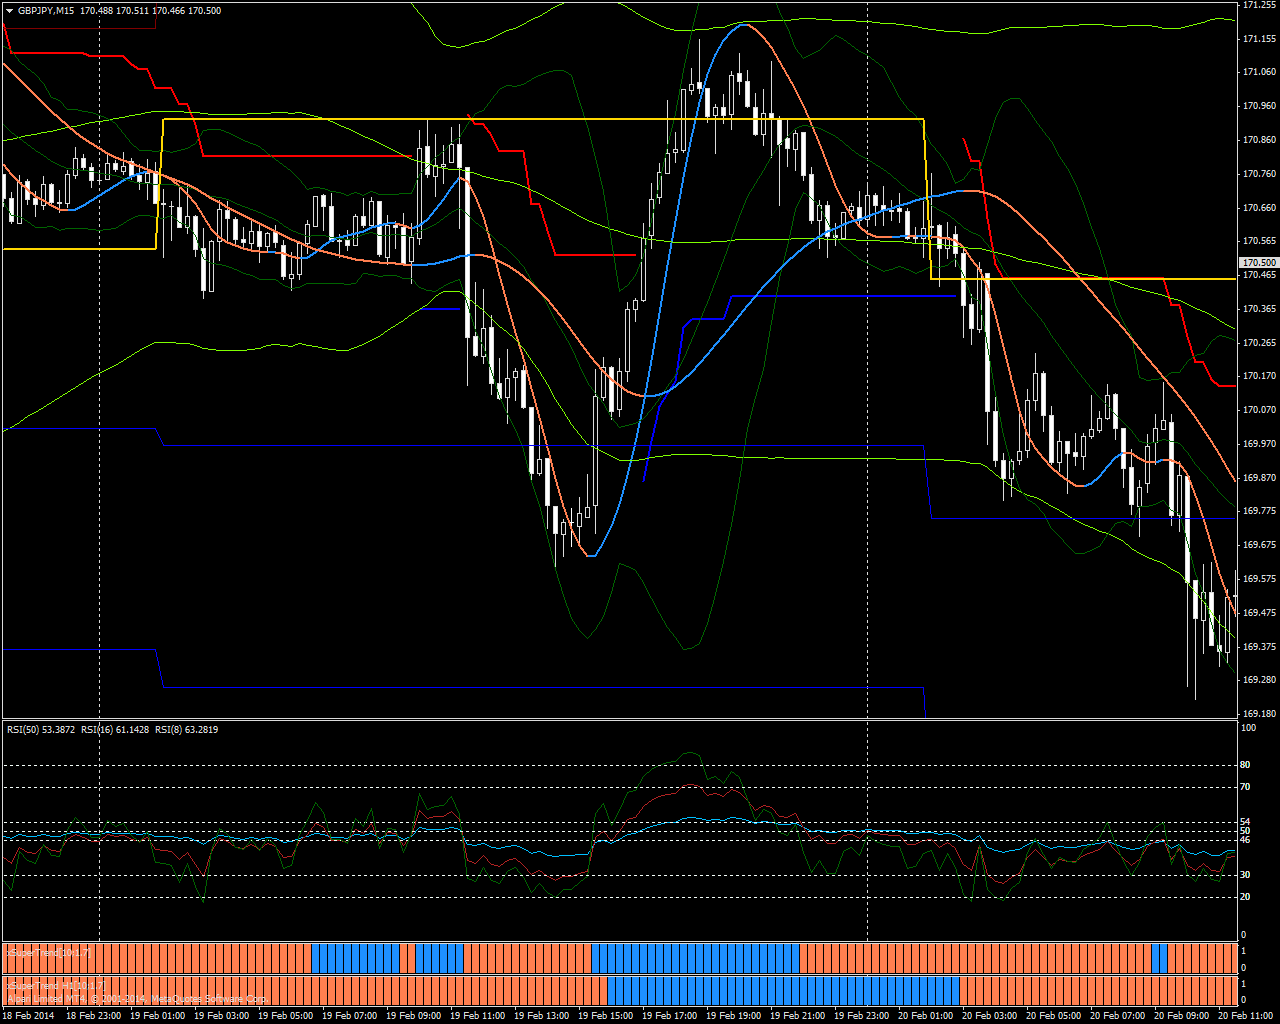Click the 170.365 price scale label
Viewport: 1280px width, 1024px height.
click(x=1258, y=309)
